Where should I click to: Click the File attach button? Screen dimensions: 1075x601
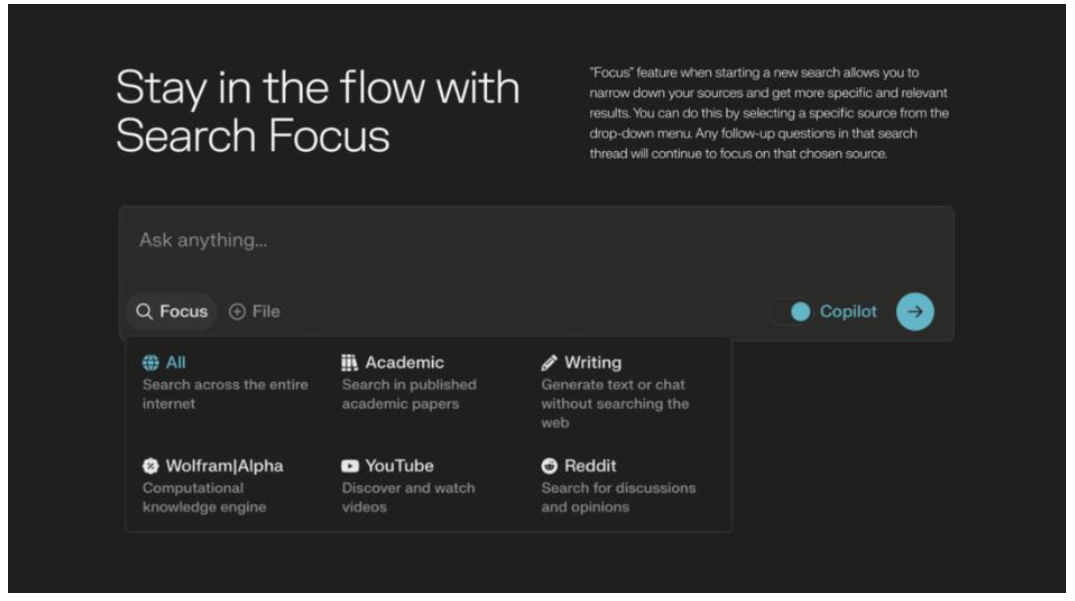pos(255,312)
